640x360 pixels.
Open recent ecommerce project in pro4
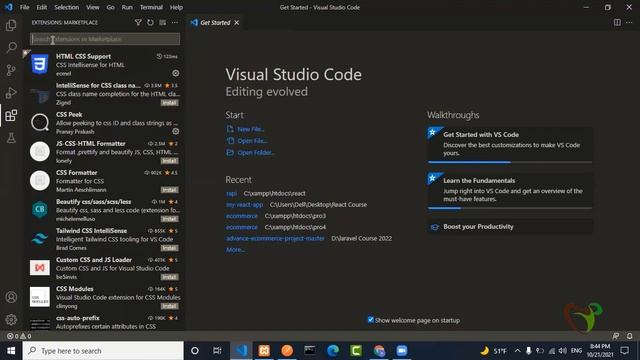click(x=242, y=227)
